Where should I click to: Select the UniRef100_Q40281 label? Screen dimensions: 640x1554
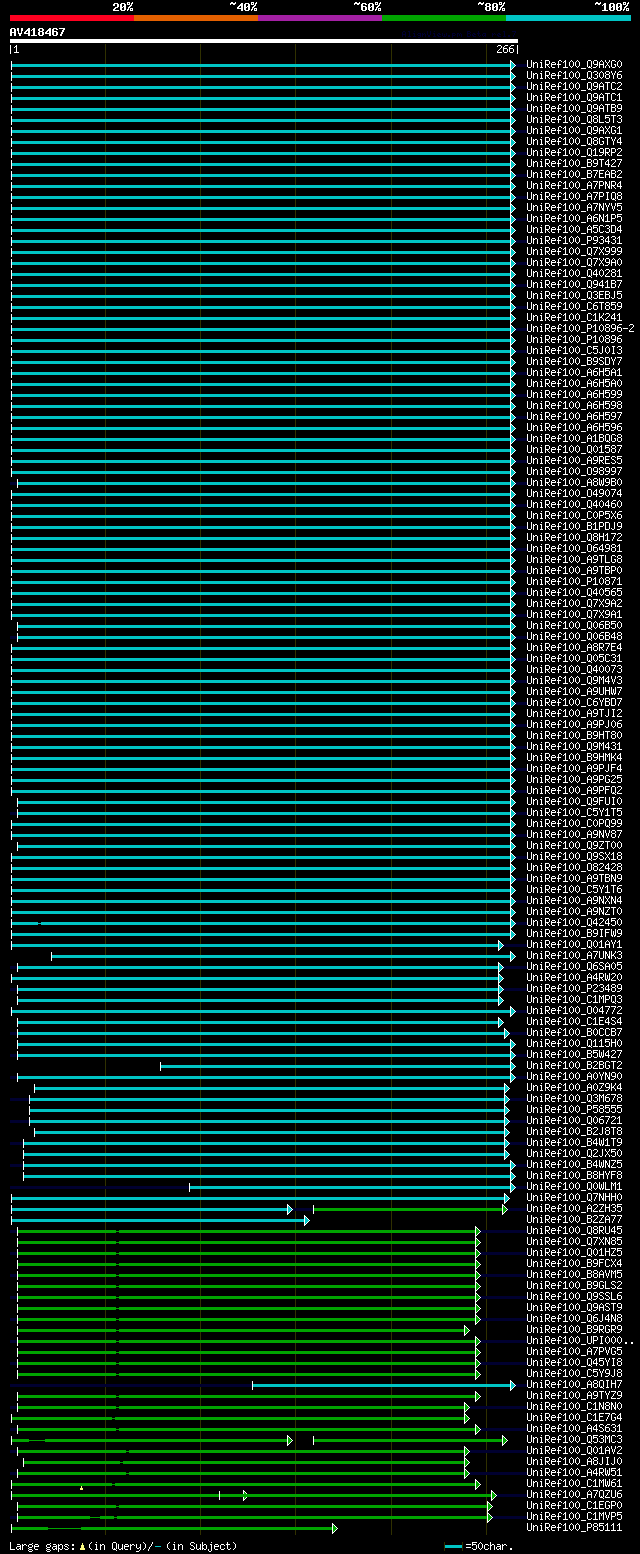coord(574,273)
